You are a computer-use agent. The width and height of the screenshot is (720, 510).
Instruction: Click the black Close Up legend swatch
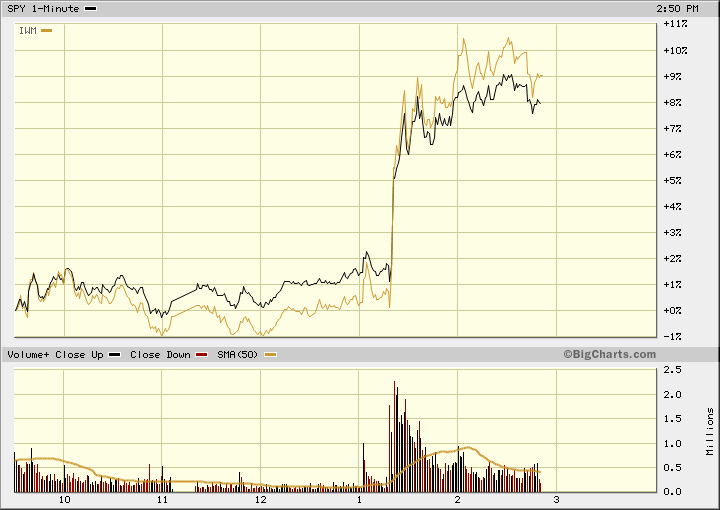115,355
